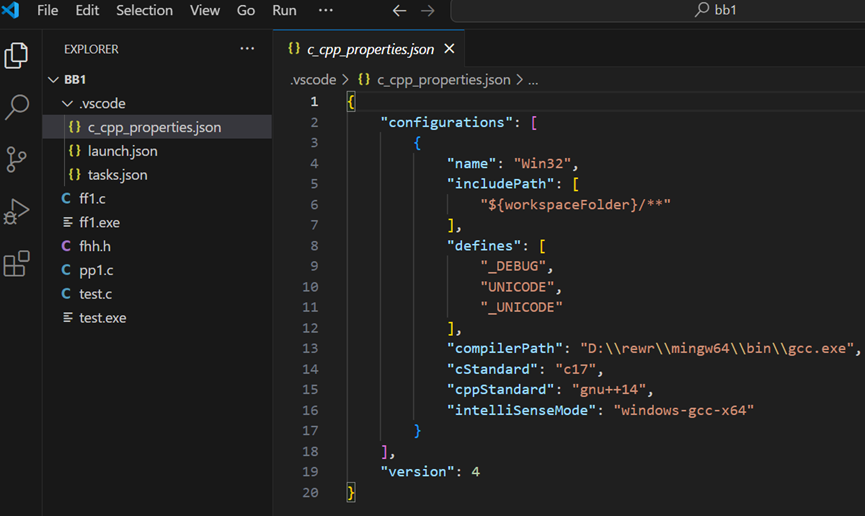Open Explorer panel more actions ellipsis
Screen dimensions: 865x516
click(x=247, y=49)
